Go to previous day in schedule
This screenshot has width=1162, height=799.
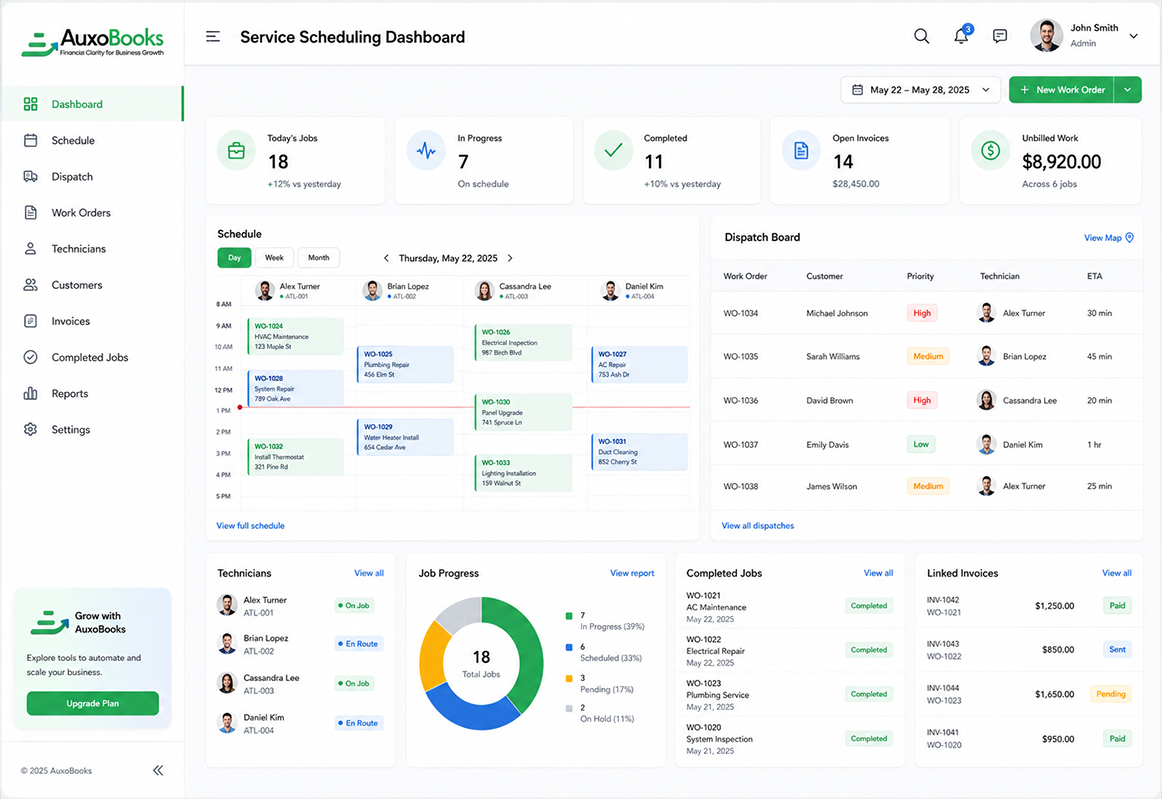(x=386, y=258)
